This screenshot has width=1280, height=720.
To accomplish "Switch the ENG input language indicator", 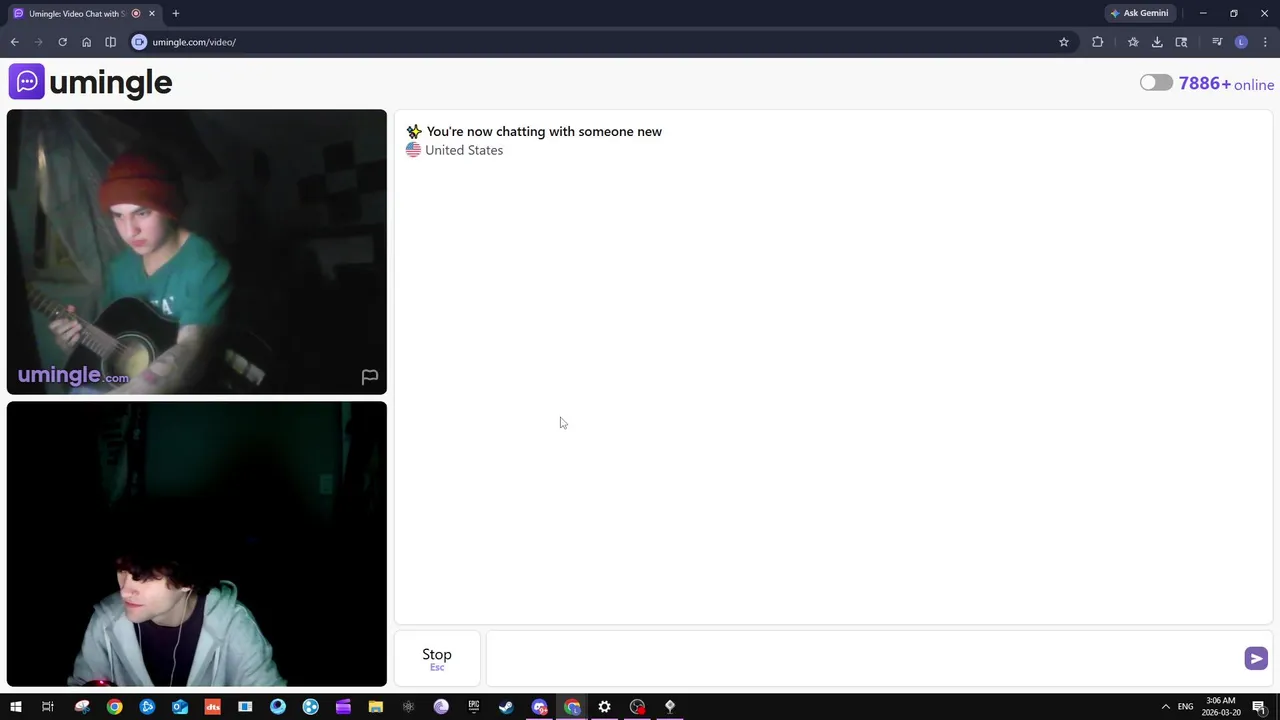I will point(1185,707).
